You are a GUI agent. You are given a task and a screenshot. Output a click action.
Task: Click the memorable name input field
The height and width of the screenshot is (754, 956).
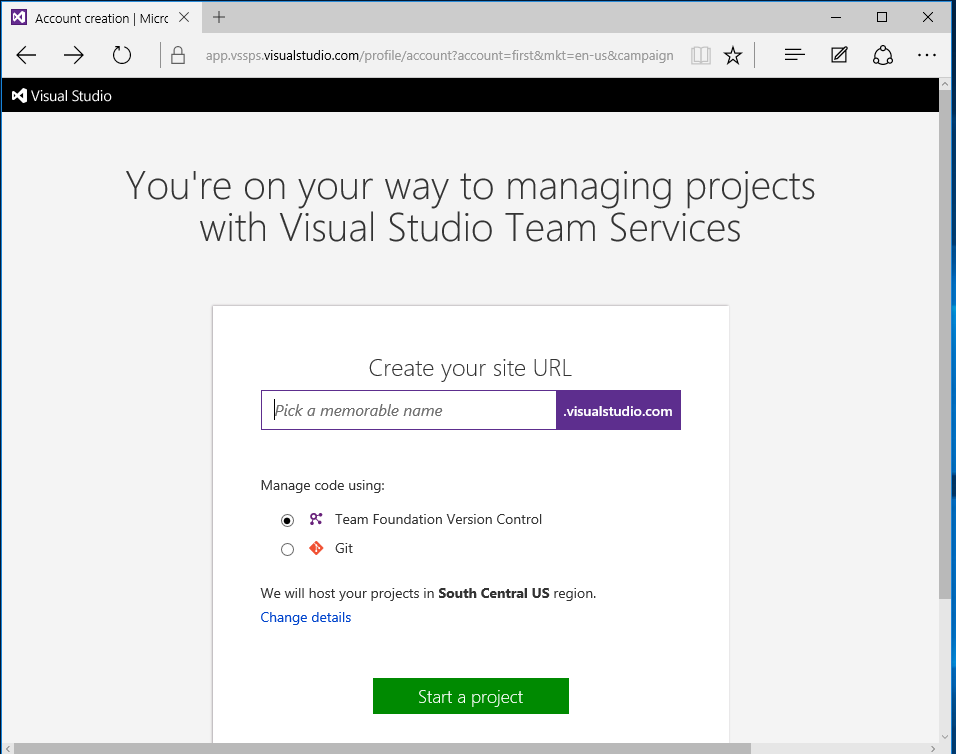tap(408, 410)
